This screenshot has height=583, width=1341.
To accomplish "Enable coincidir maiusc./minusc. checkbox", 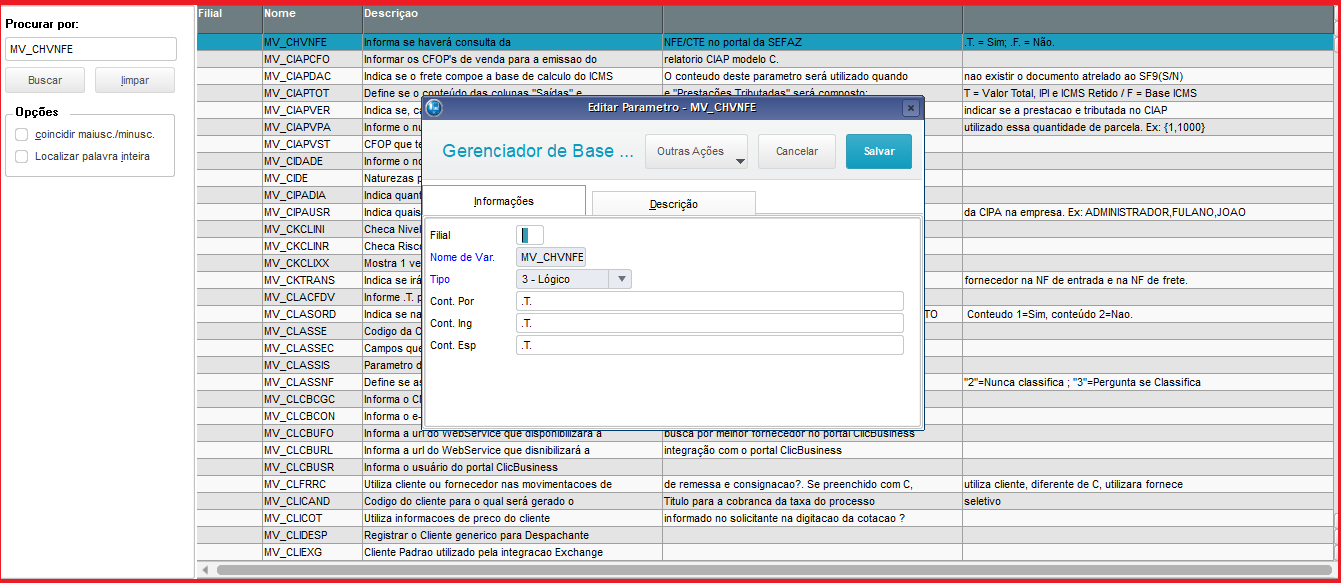I will 22,134.
